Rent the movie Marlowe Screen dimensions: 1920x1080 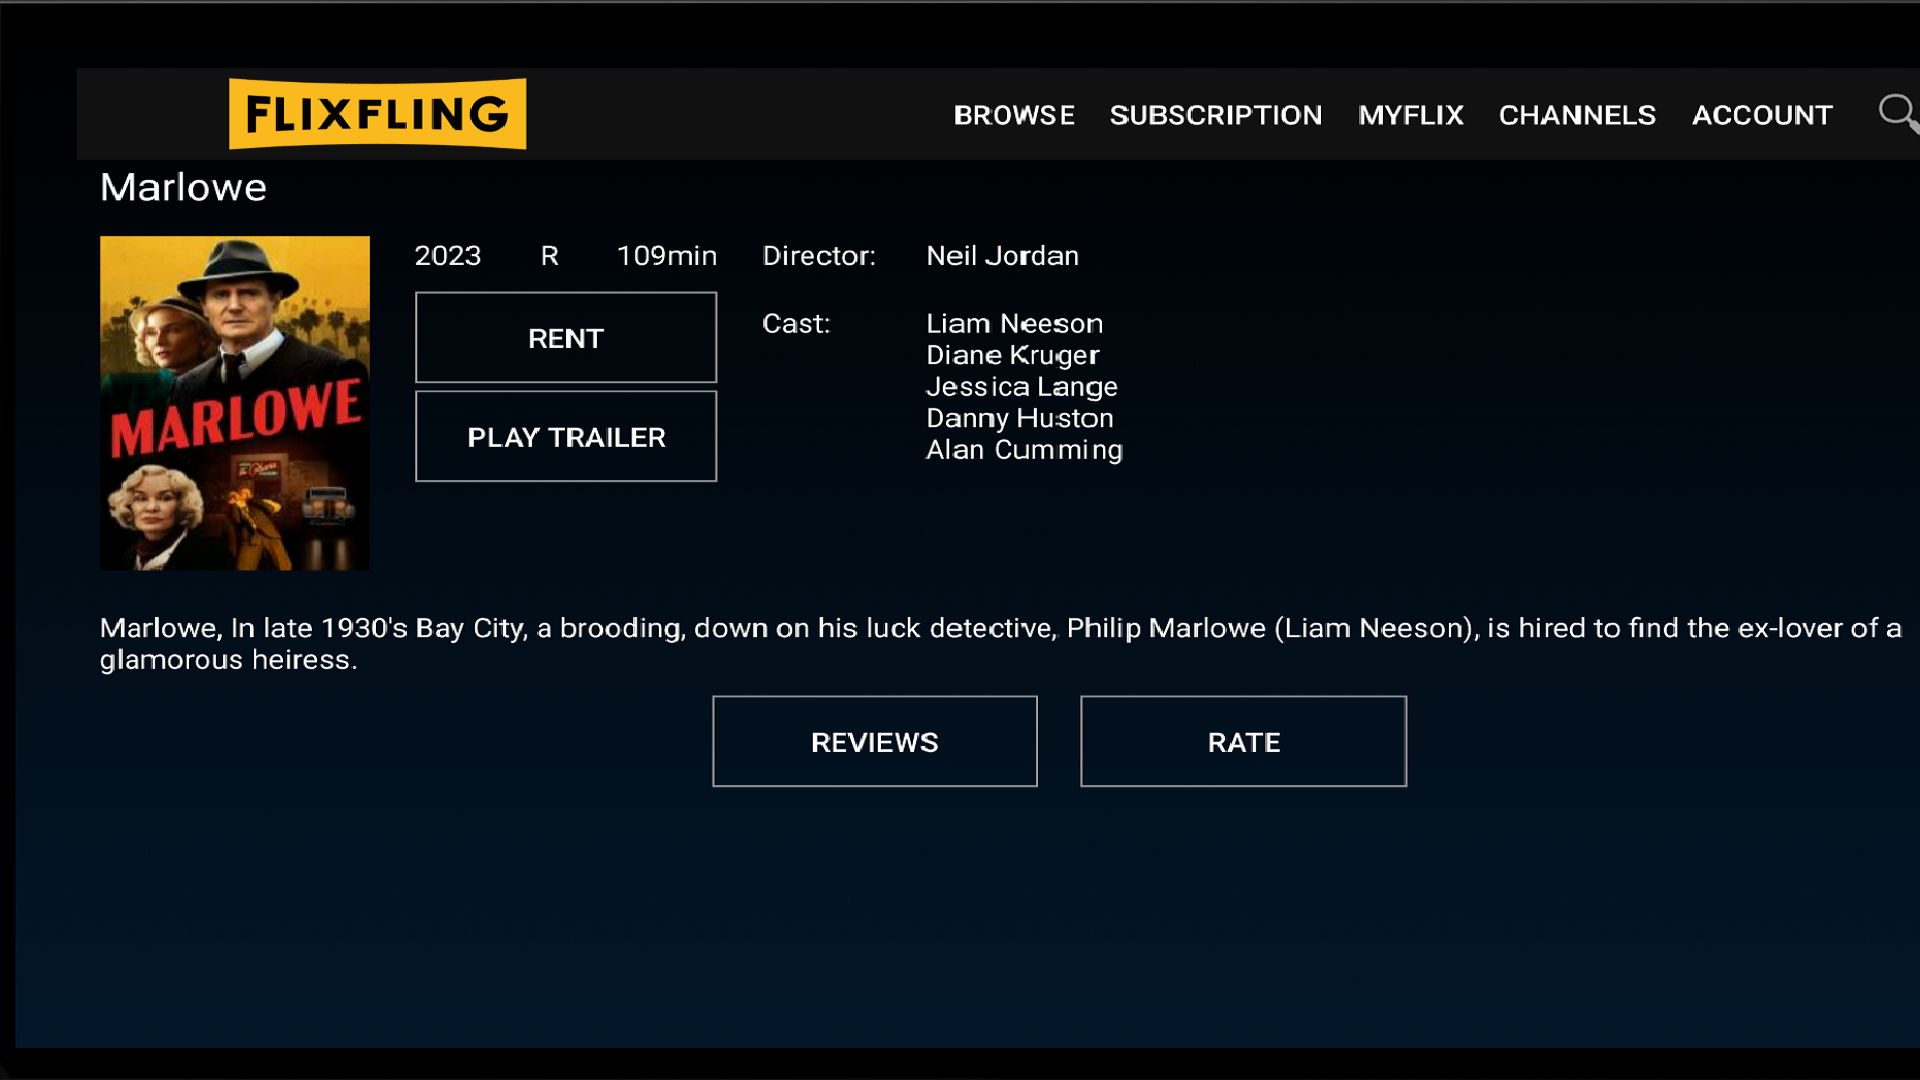click(565, 337)
